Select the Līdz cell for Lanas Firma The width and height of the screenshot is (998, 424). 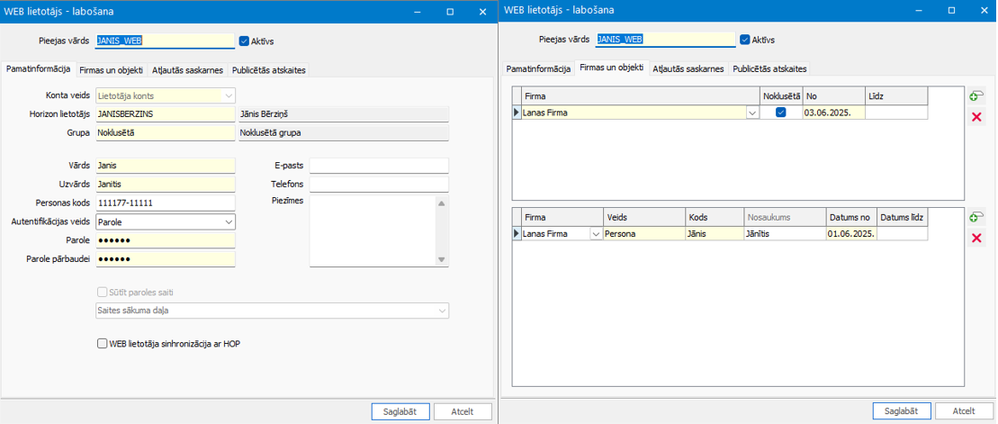pos(896,113)
